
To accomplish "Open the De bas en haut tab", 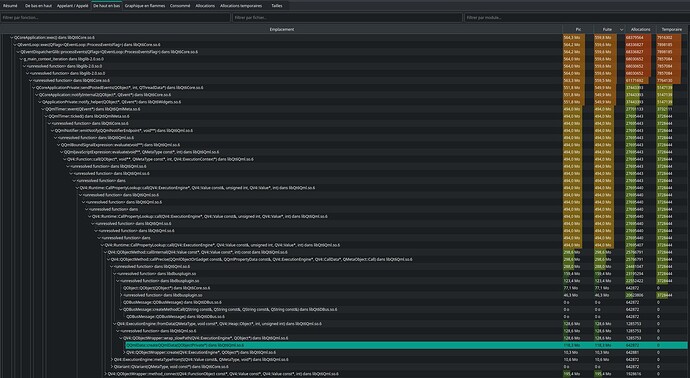I will point(38,6).
